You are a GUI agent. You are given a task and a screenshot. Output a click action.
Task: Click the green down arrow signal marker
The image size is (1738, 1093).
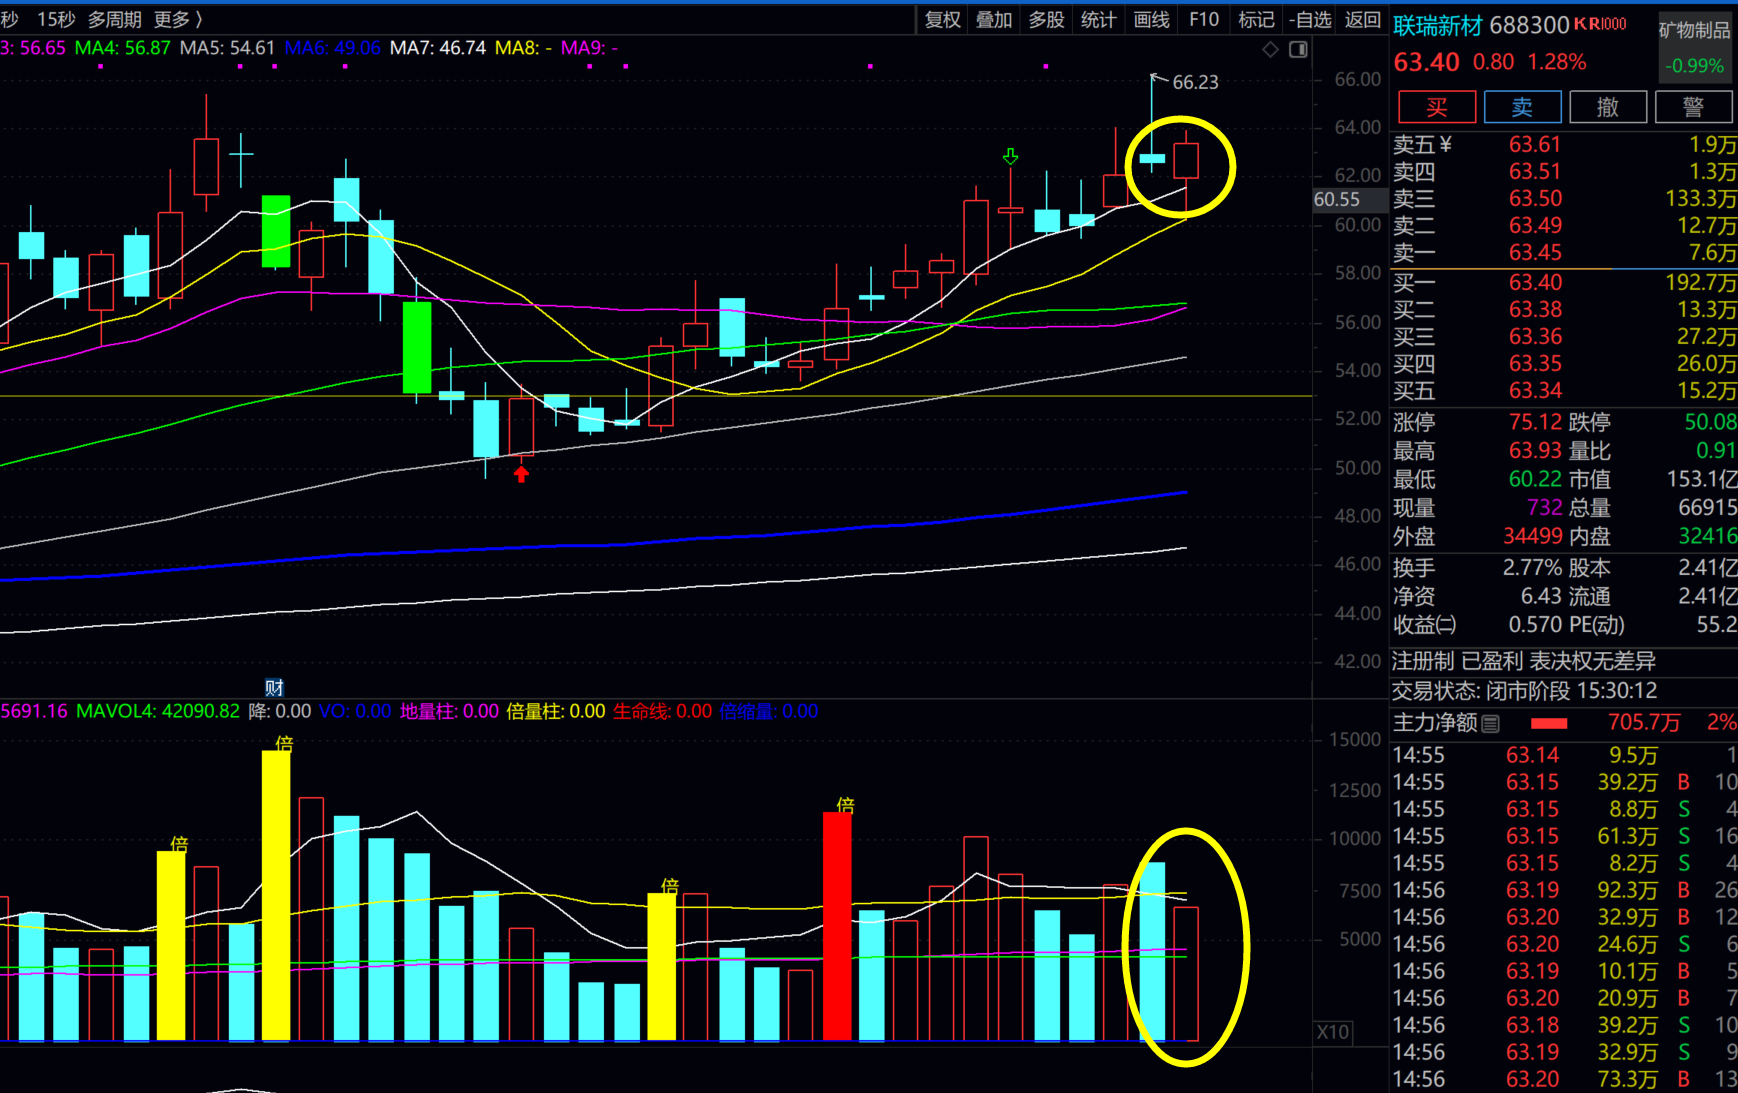(1010, 157)
